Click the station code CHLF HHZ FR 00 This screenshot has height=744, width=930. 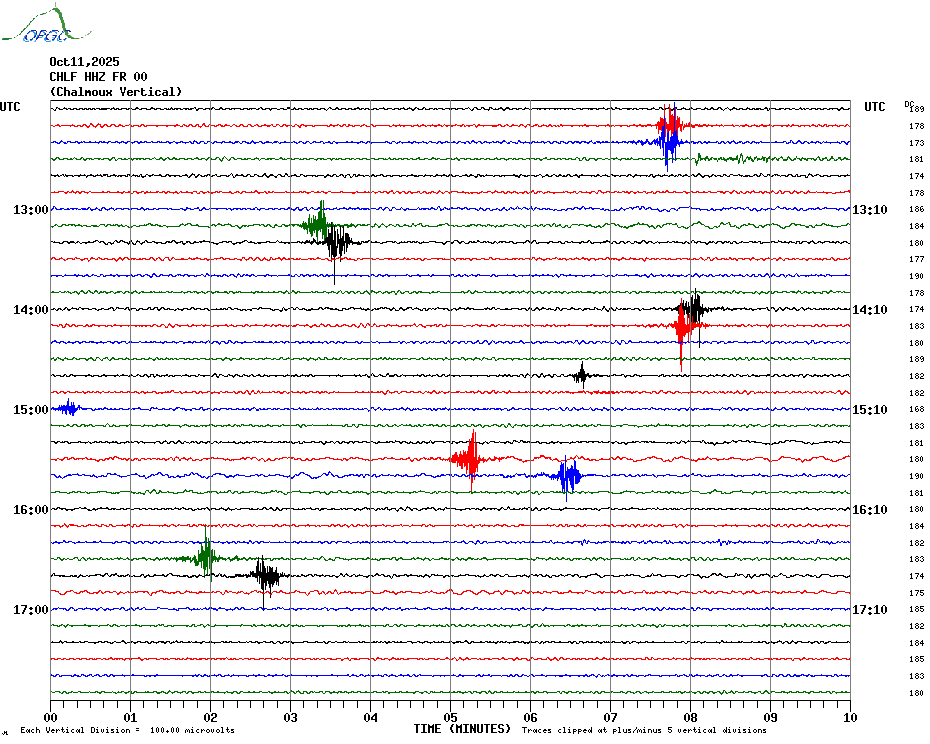pos(98,77)
